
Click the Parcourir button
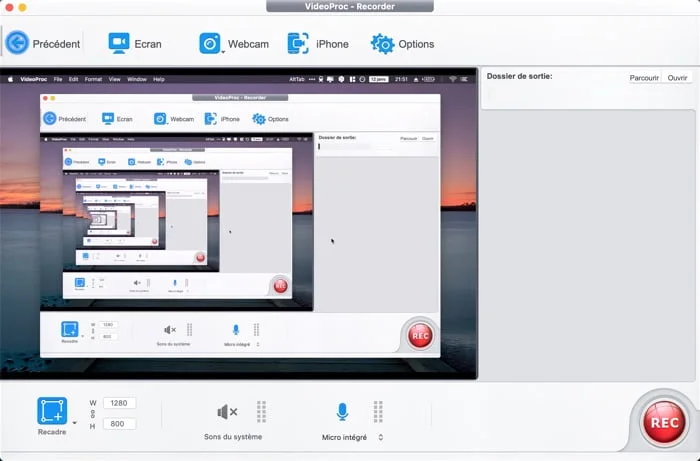[644, 78]
